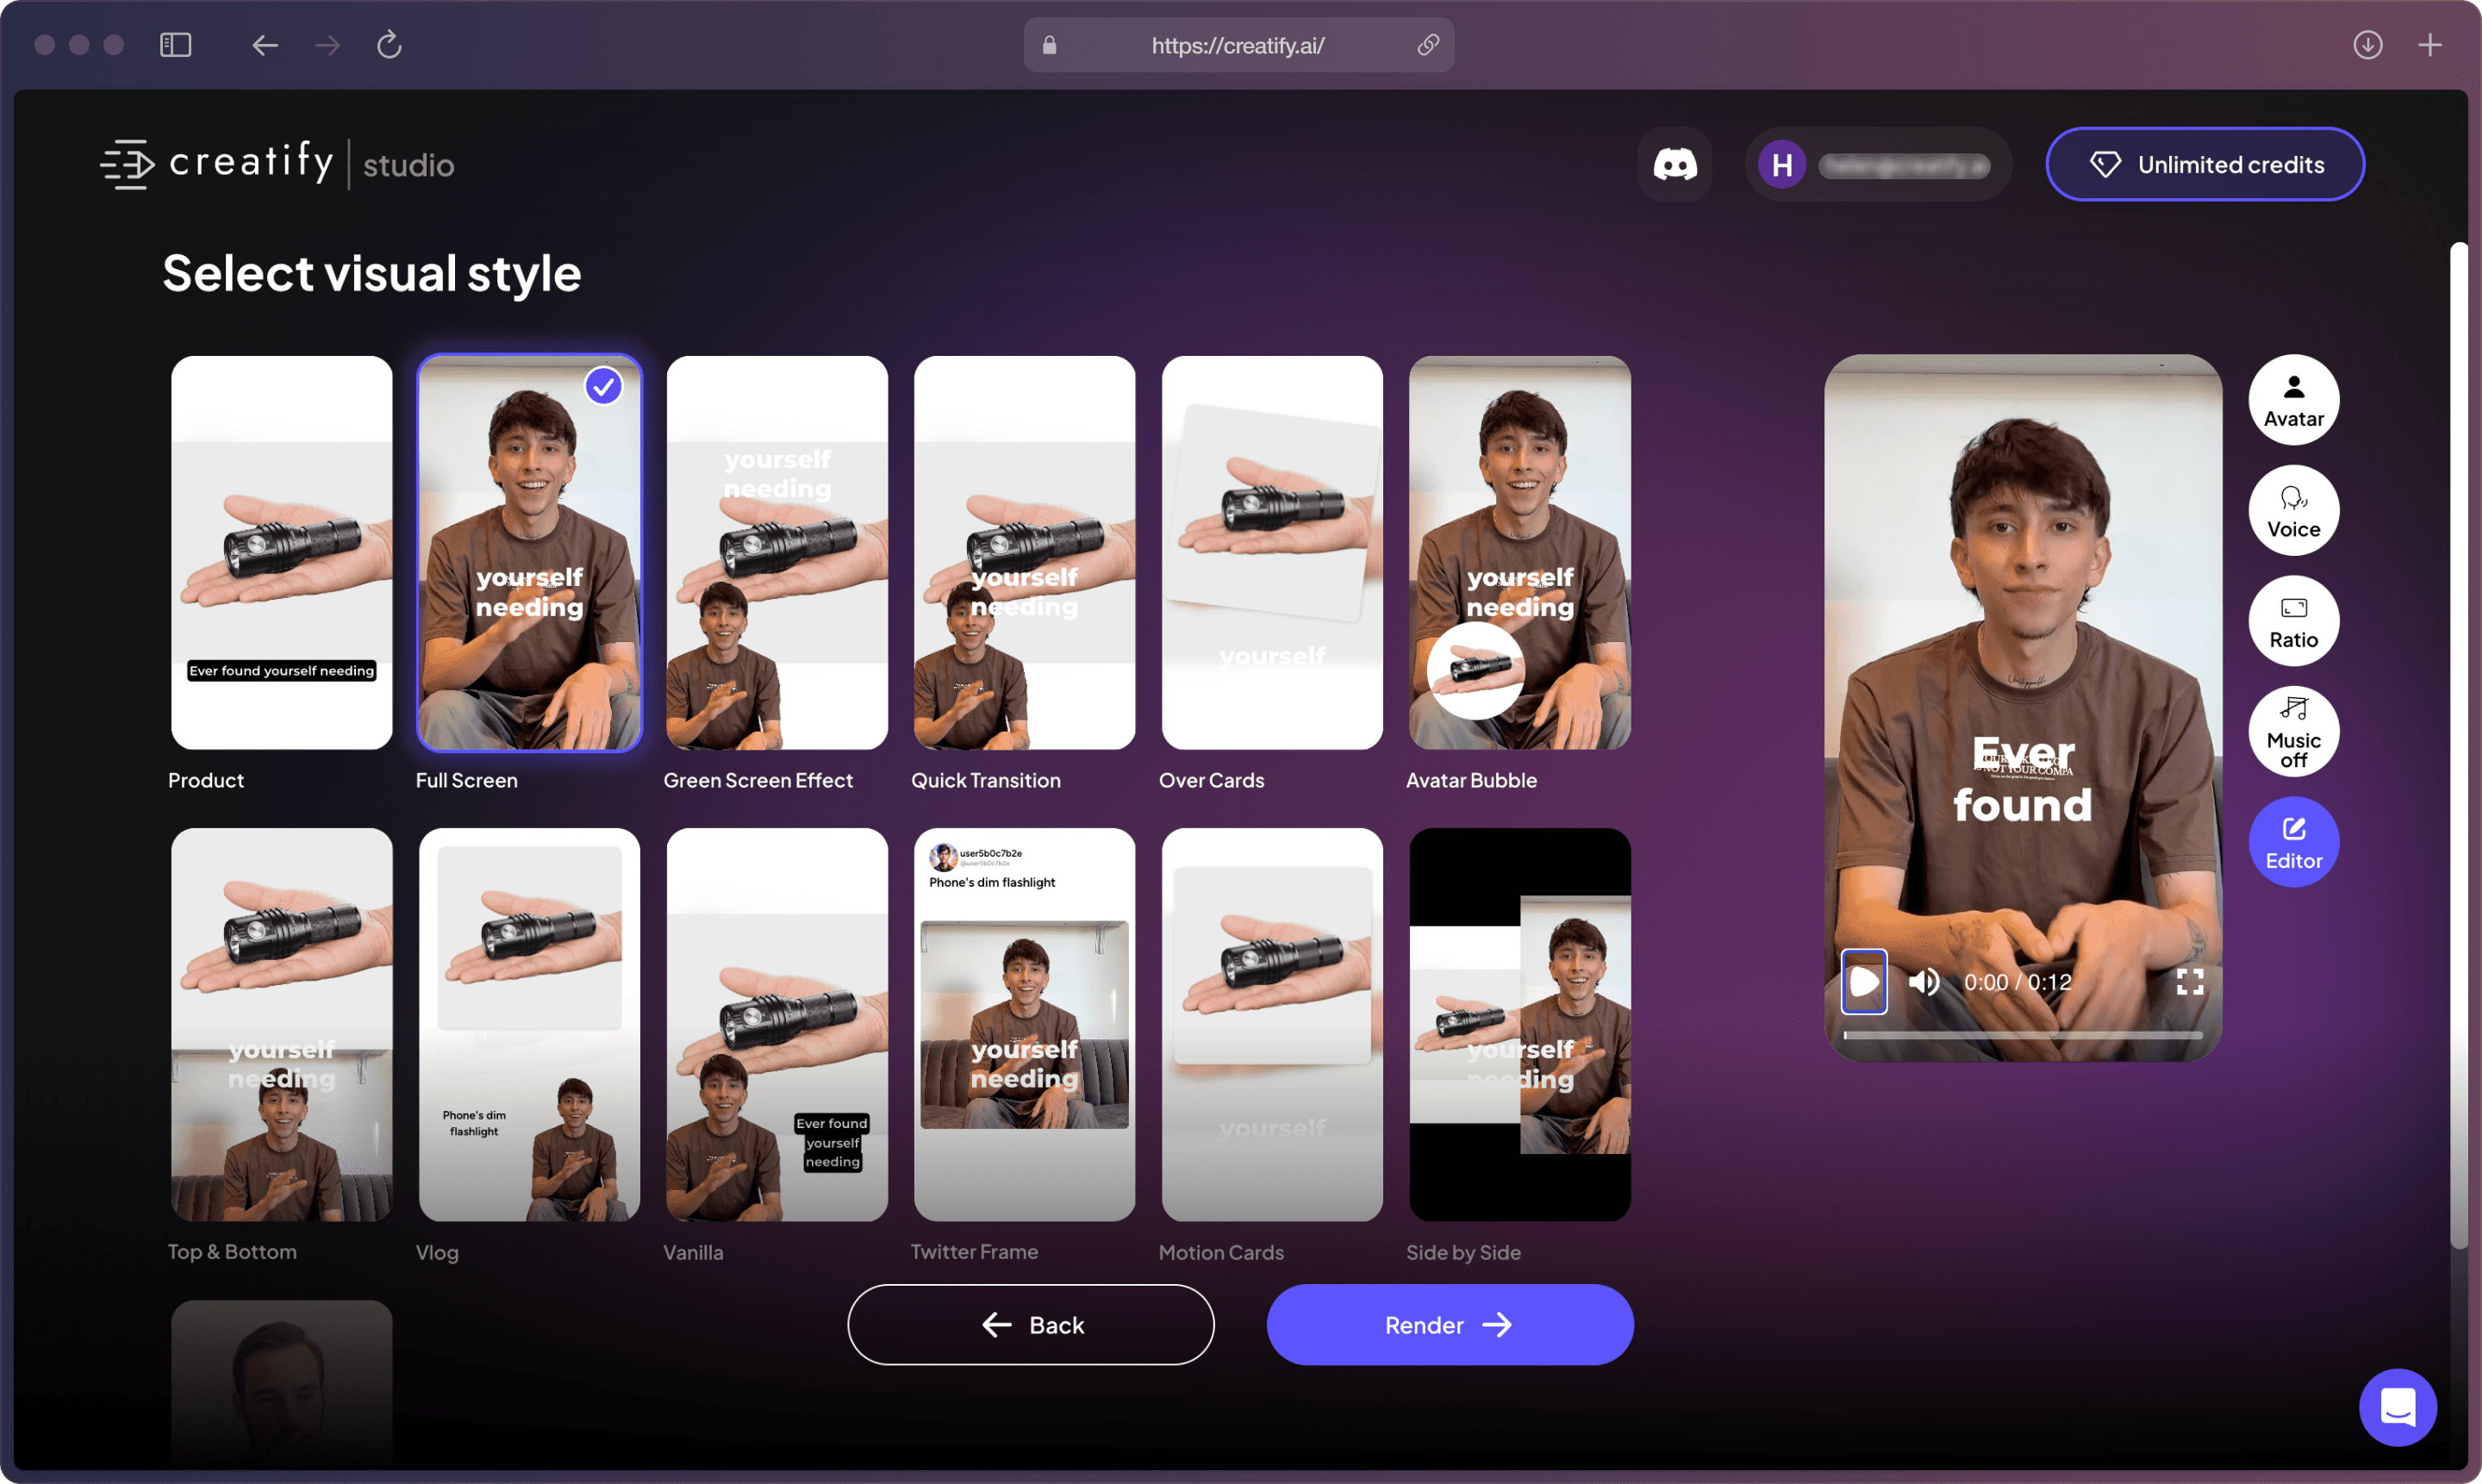Open the video Editor
Screen dimensions: 2482x1484
tap(2293, 842)
